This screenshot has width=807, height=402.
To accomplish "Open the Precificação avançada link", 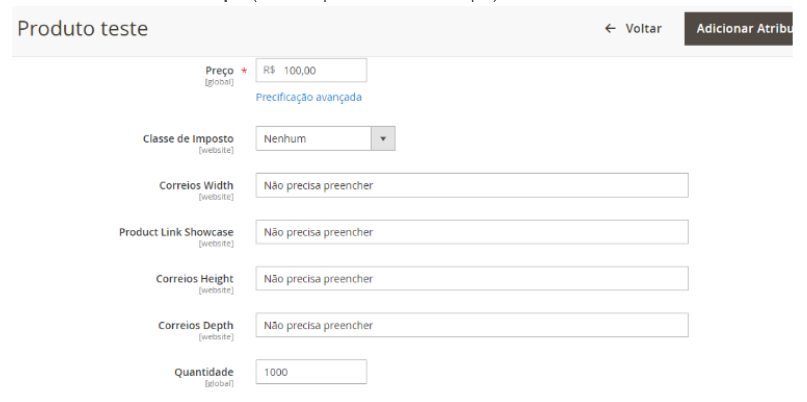I will [308, 97].
